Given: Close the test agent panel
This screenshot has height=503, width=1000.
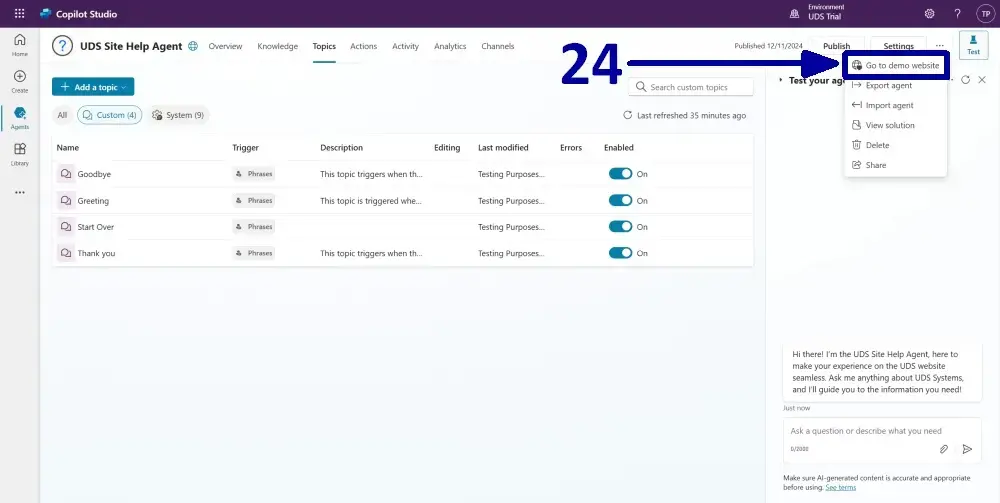Looking at the screenshot, I should click(x=982, y=80).
